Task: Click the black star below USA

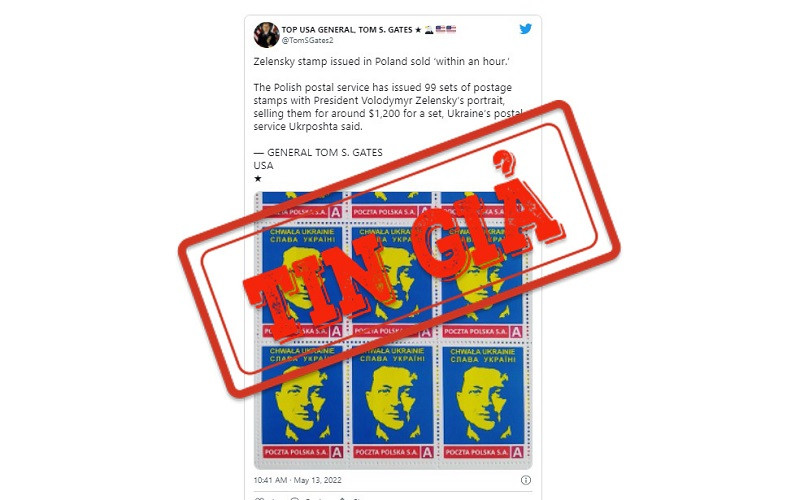Action: click(258, 179)
